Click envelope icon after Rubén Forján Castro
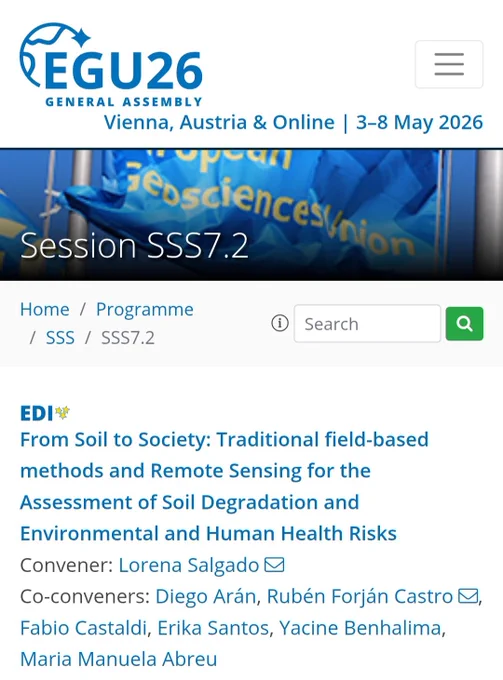 [468, 596]
